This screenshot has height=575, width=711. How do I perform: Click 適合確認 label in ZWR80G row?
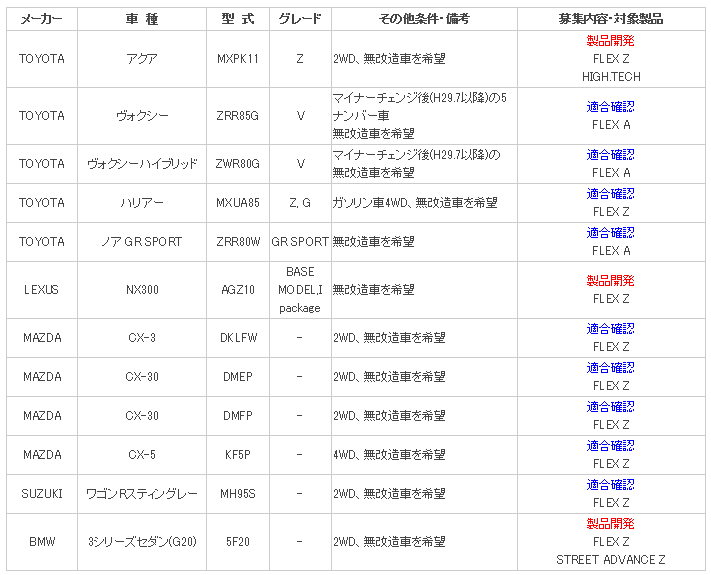pos(611,155)
